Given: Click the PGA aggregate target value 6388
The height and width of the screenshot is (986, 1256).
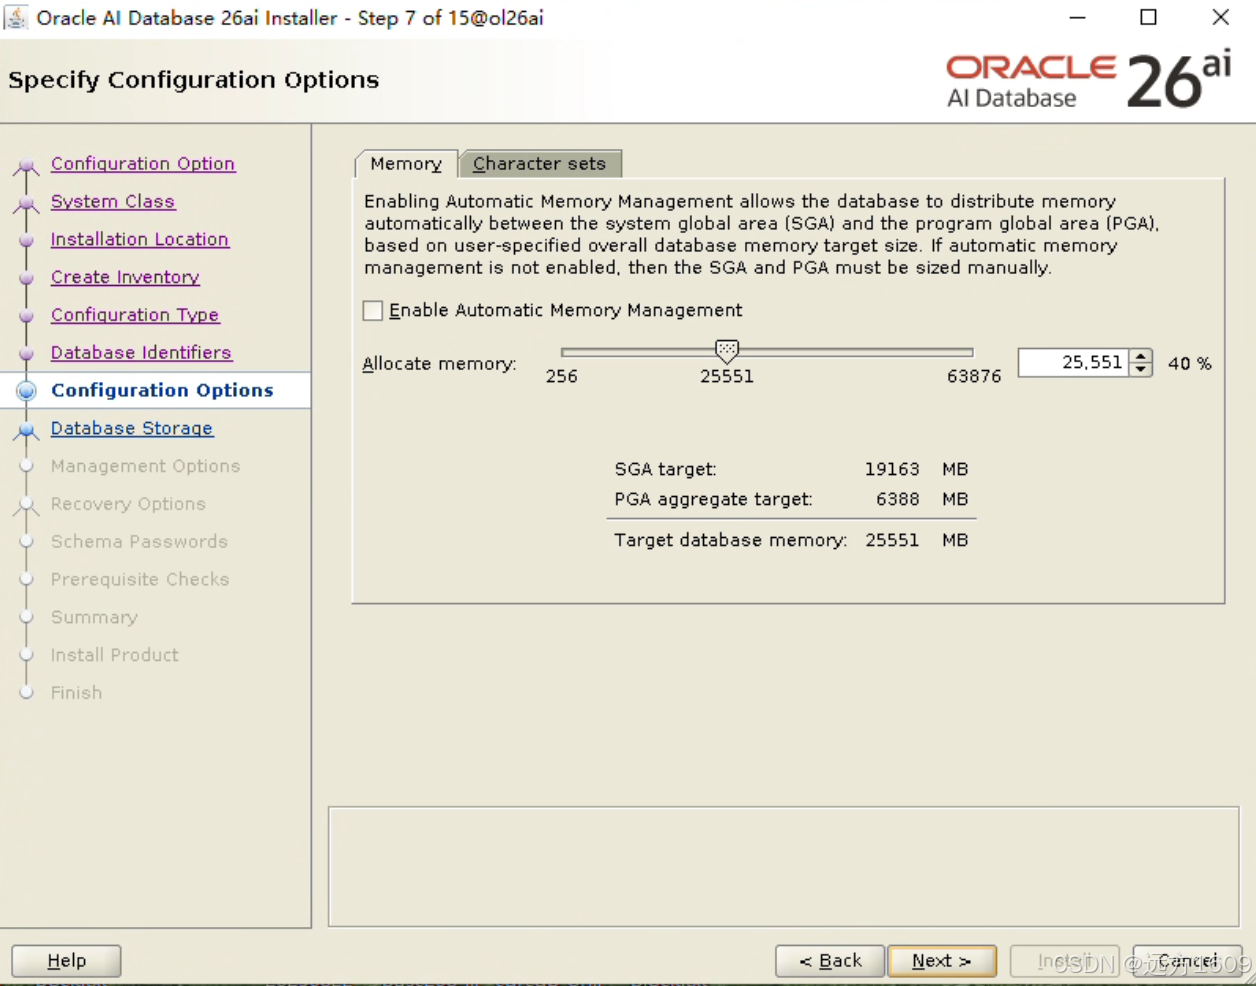Looking at the screenshot, I should 897,499.
